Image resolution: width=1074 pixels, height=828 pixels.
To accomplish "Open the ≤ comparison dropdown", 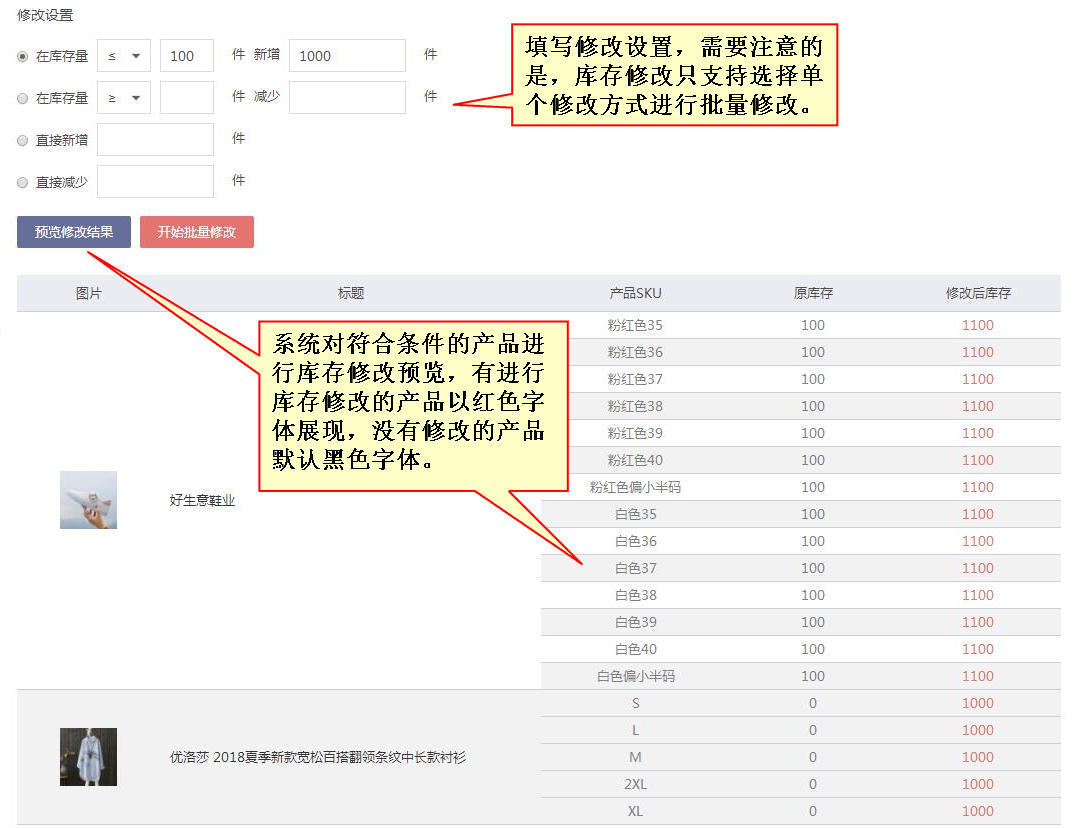I will [124, 55].
